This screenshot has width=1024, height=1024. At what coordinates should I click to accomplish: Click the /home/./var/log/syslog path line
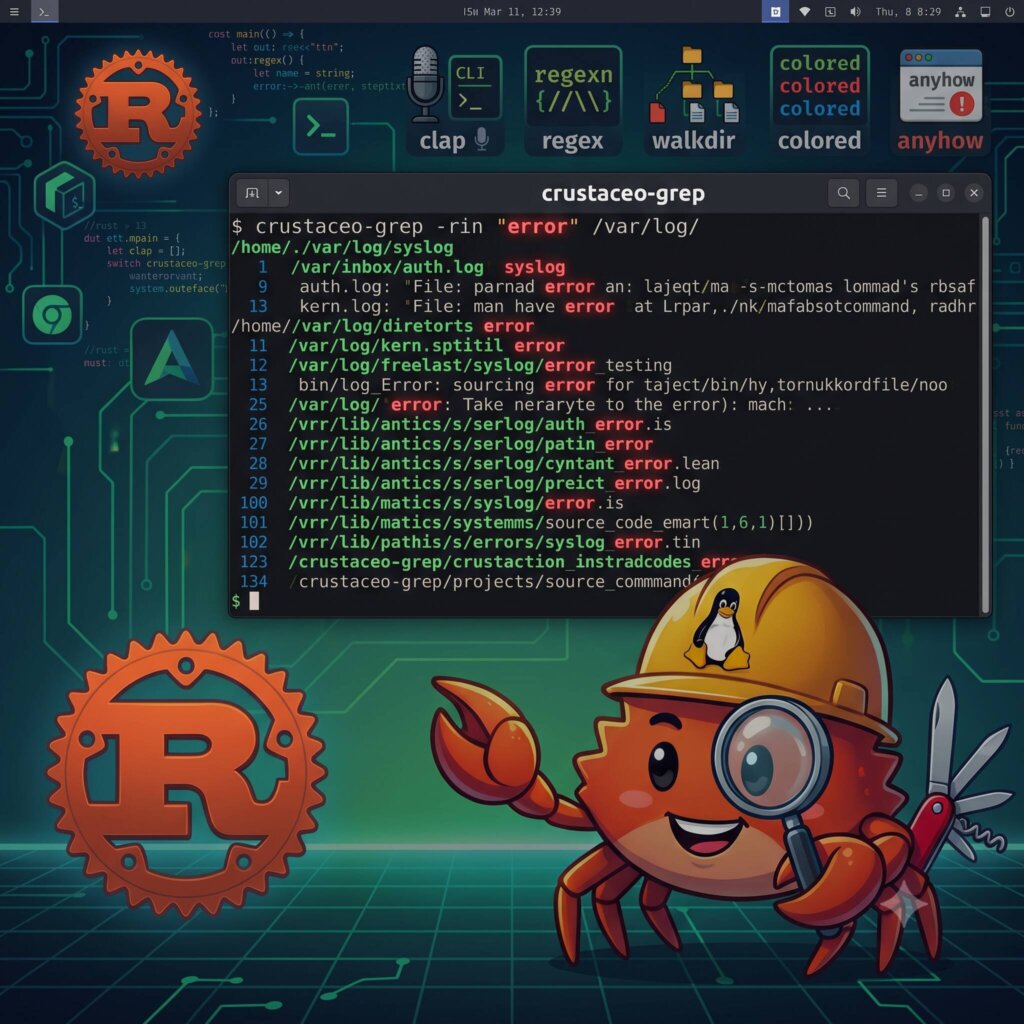(342, 248)
